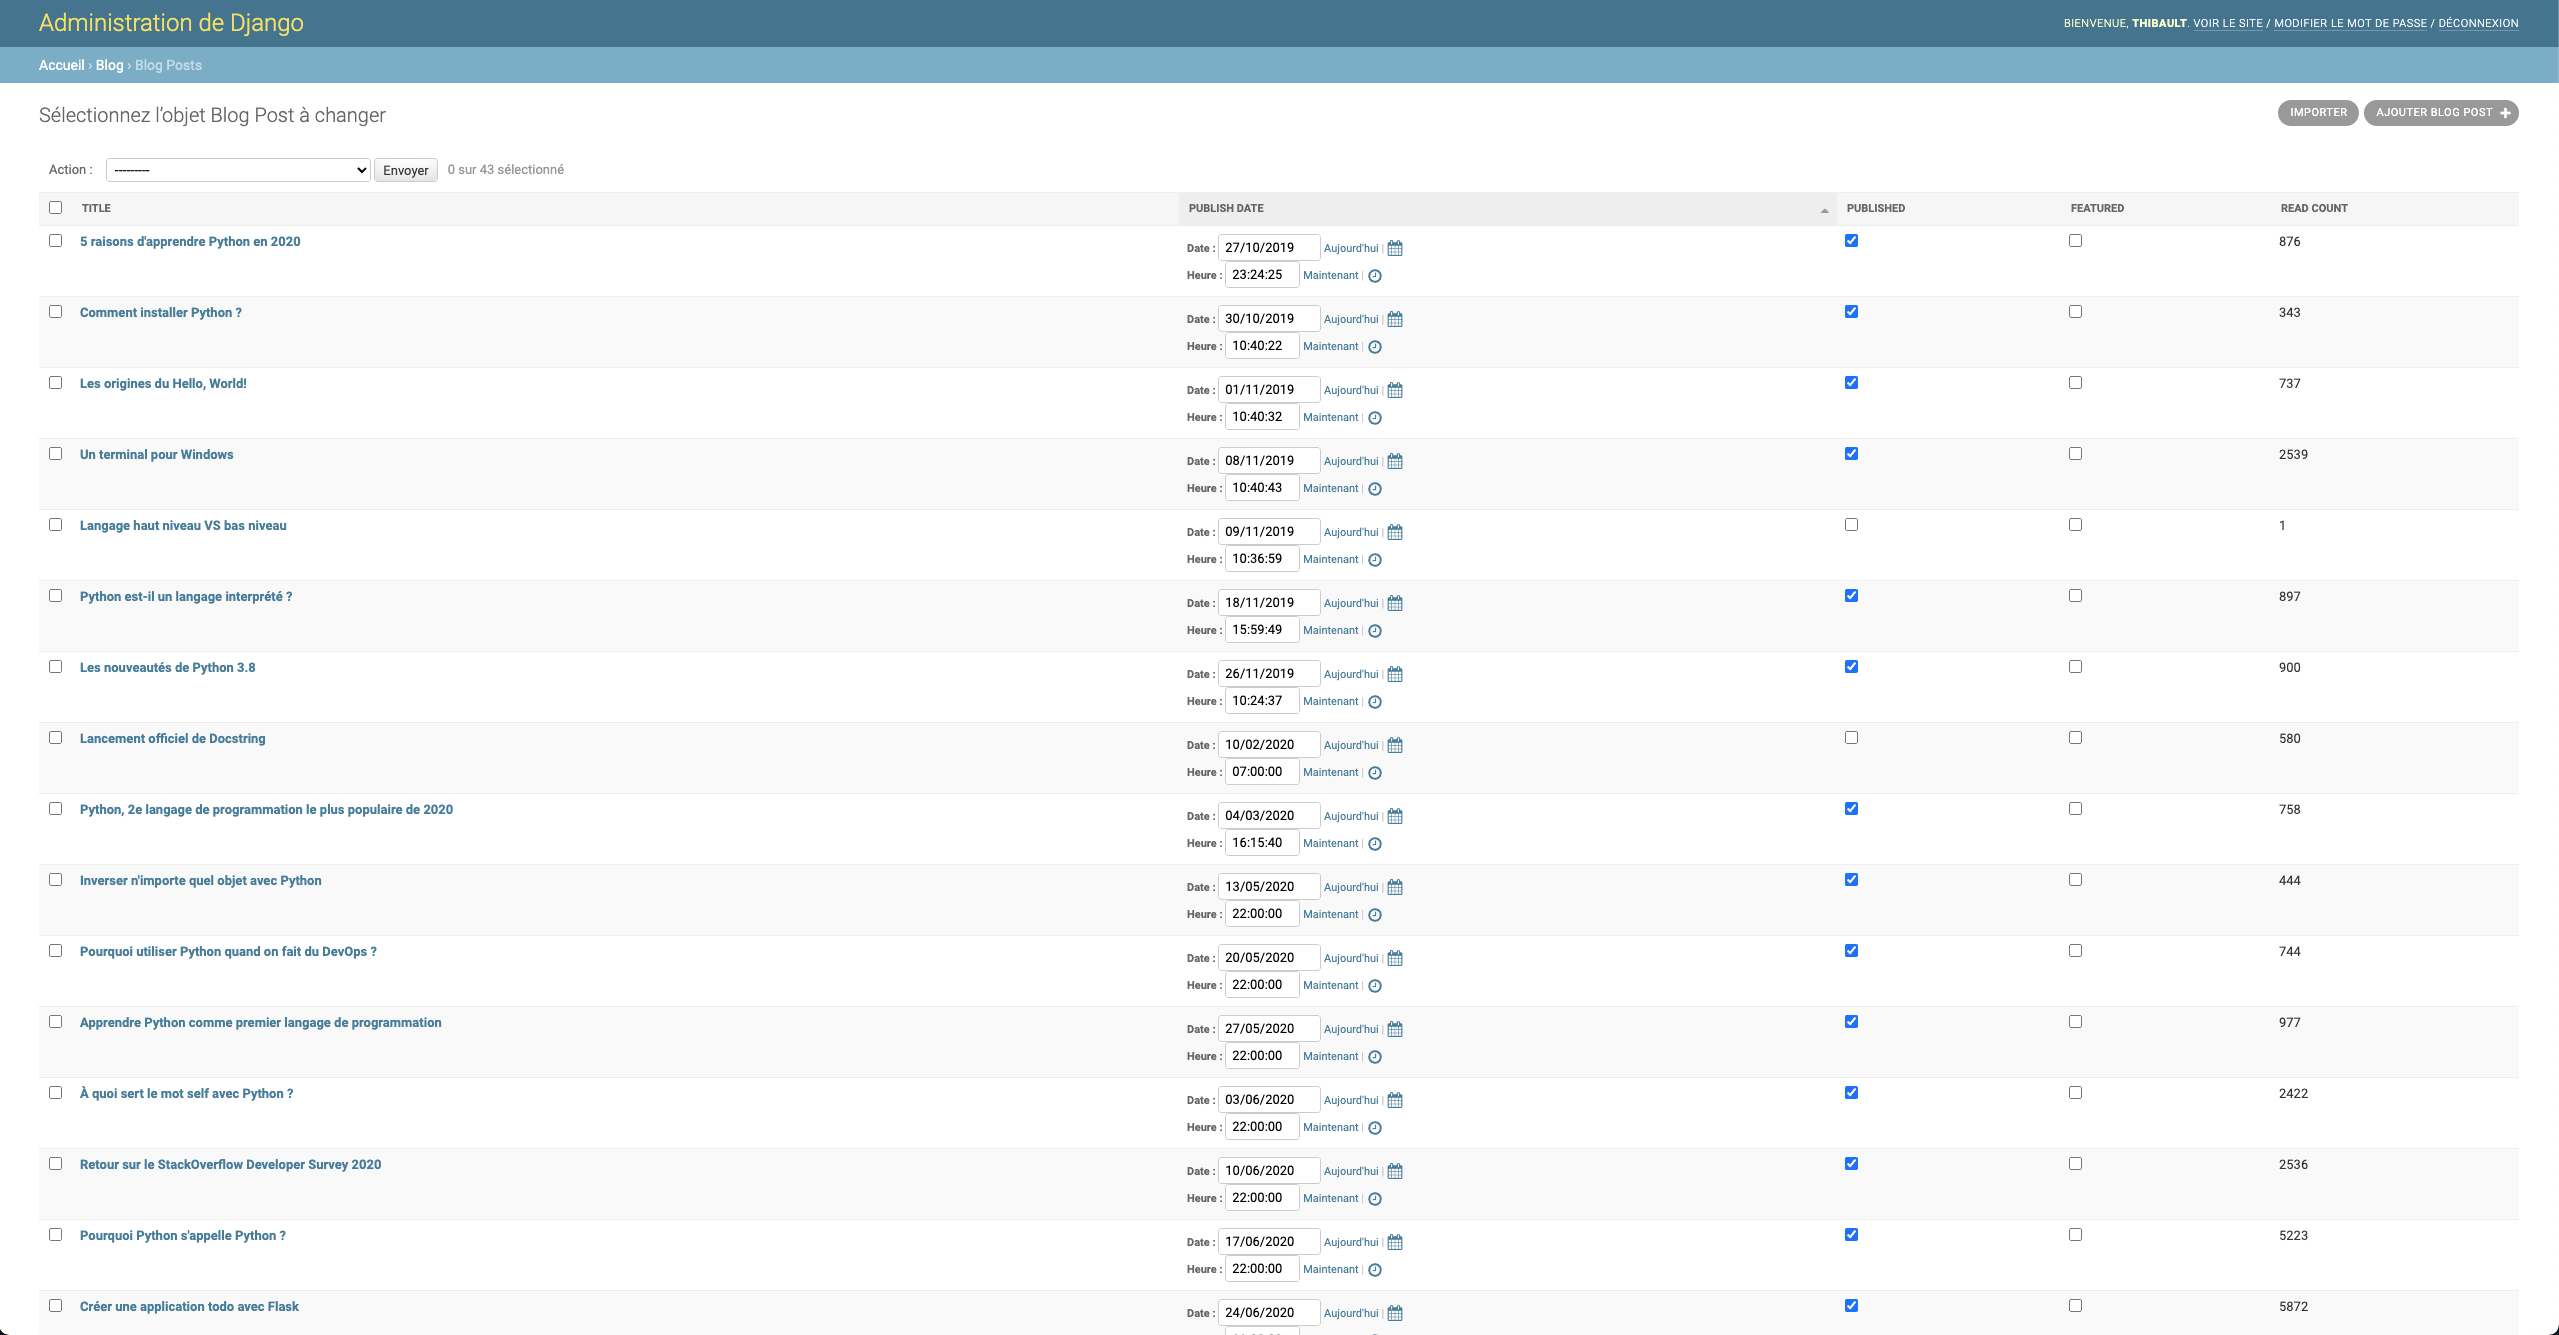Click clock icon beside 16:15:40 time
This screenshot has width=2559, height=1335.
click(x=1375, y=844)
